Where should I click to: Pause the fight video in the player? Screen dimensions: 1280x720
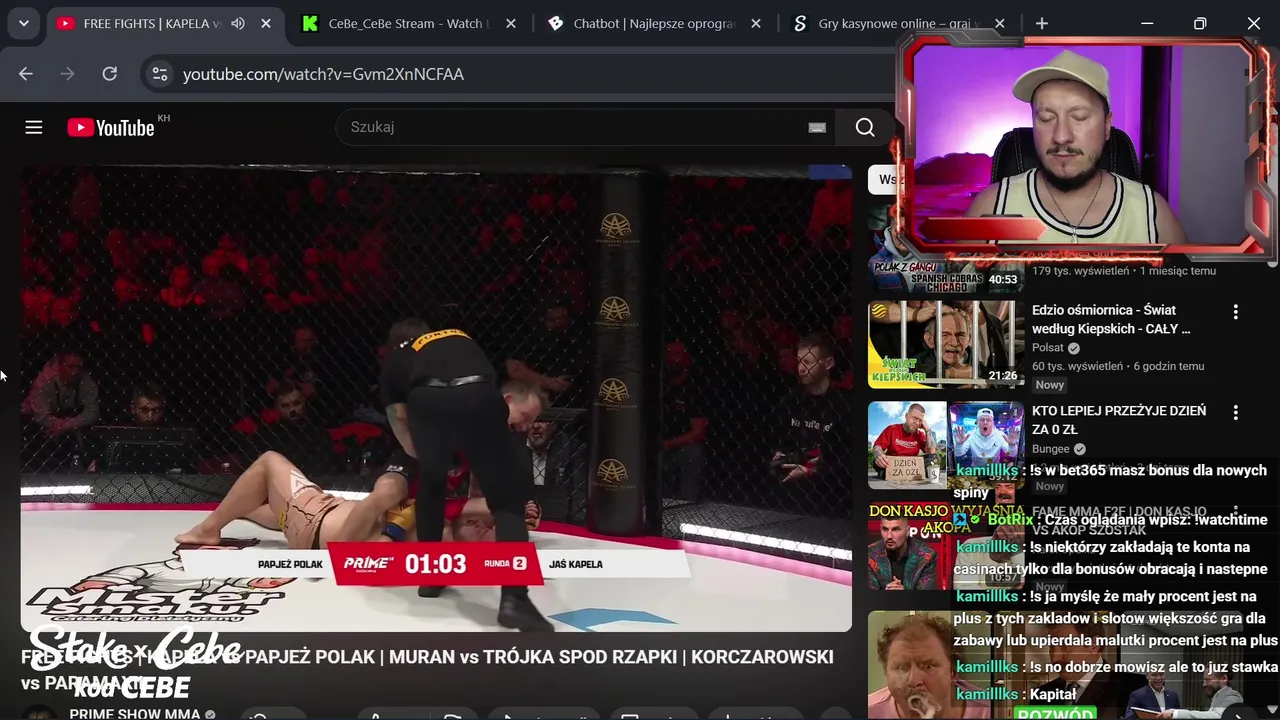tap(436, 399)
